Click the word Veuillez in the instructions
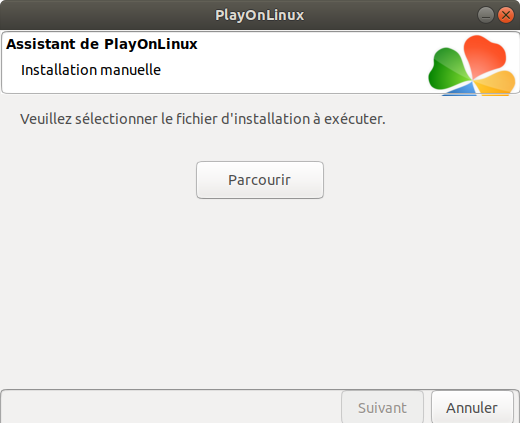520x423 pixels. [x=46, y=119]
